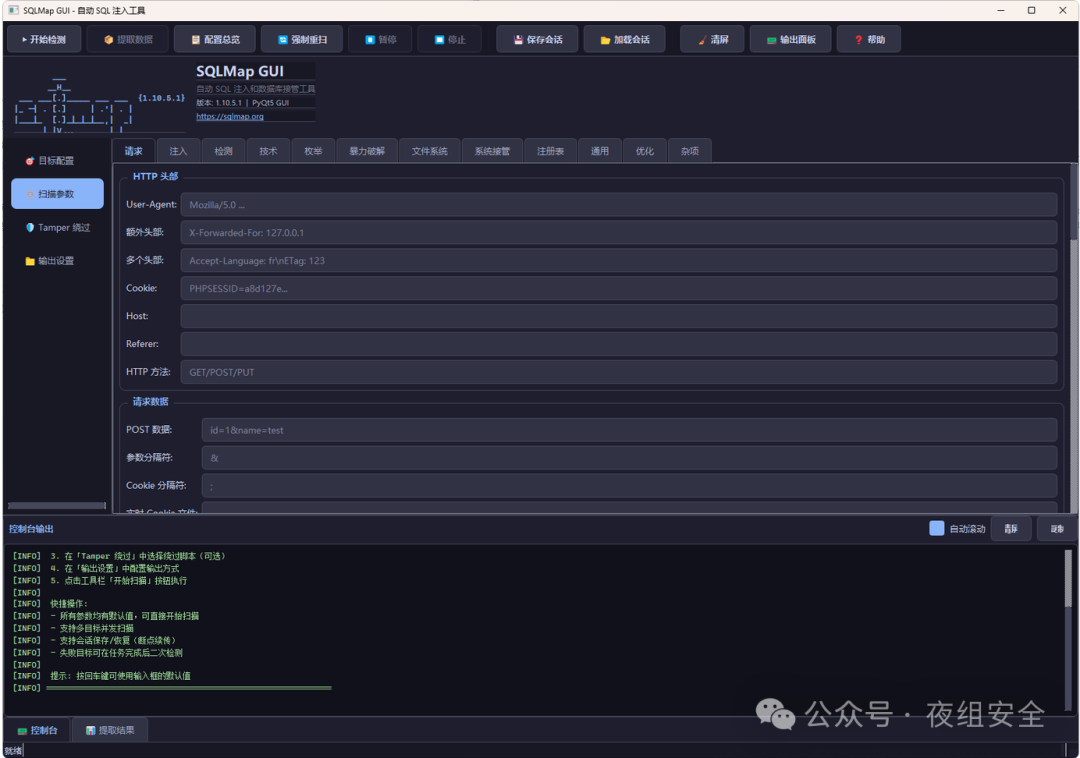The height and width of the screenshot is (758, 1080).
Task: Load a session via 加载会话
Action: coord(625,40)
